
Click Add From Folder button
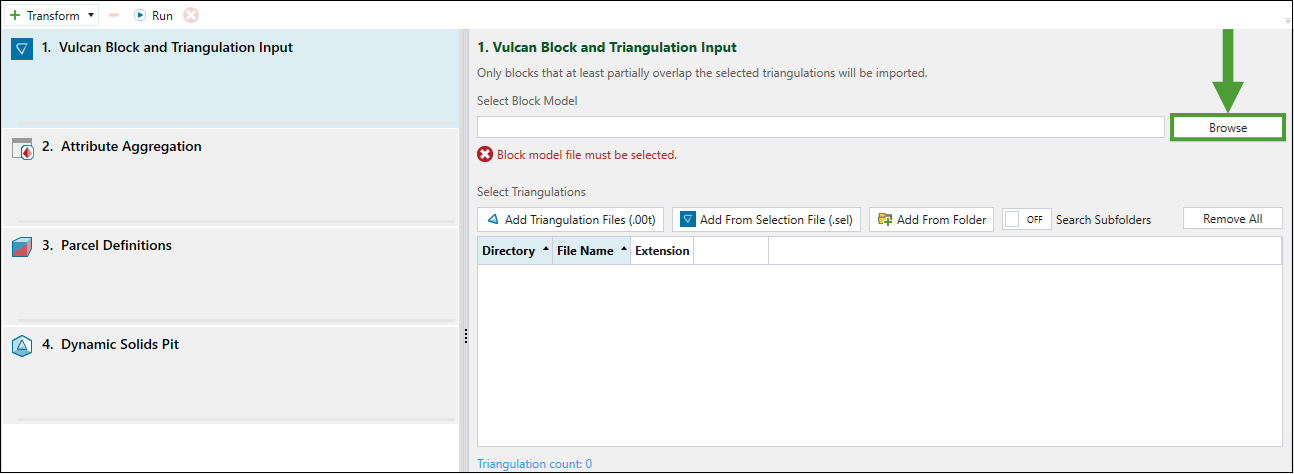tap(932, 219)
